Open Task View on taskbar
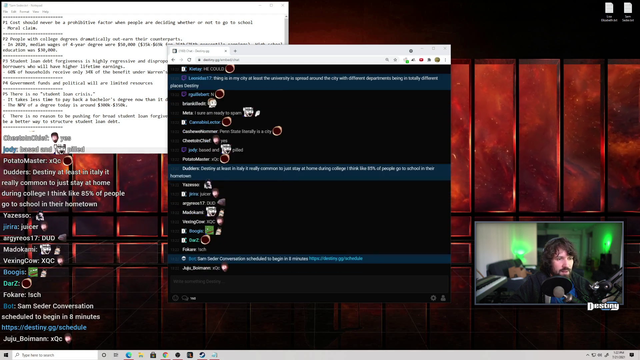Viewport: 640px width, 360px height. [x=116, y=355]
